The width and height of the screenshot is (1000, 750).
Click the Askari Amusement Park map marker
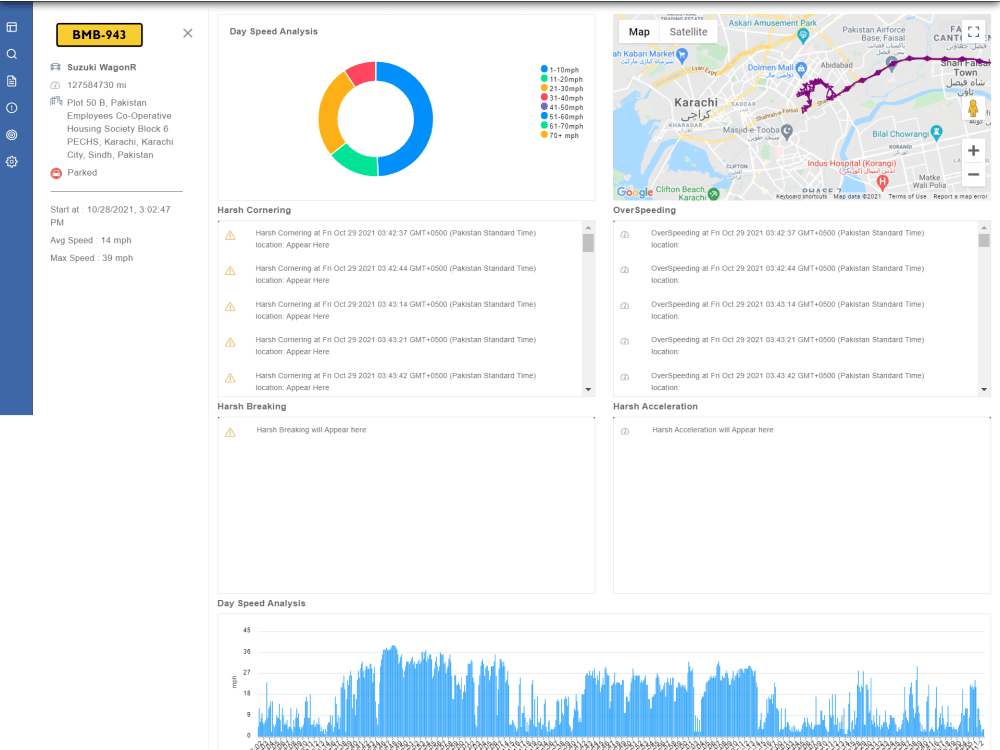[803, 36]
